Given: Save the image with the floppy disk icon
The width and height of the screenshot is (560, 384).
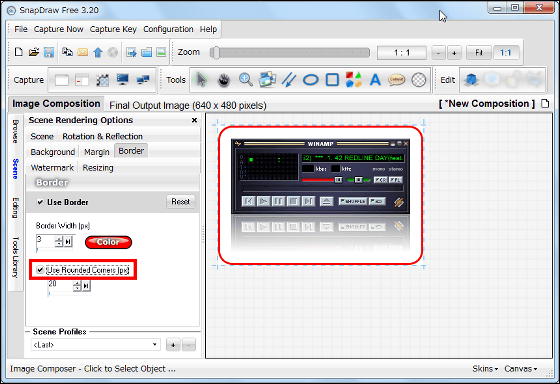Looking at the screenshot, I should (49, 52).
